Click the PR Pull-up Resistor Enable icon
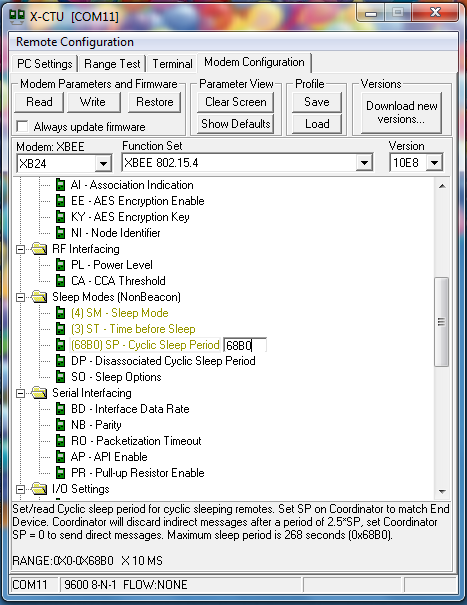The image size is (467, 605). pyautogui.click(x=60, y=473)
